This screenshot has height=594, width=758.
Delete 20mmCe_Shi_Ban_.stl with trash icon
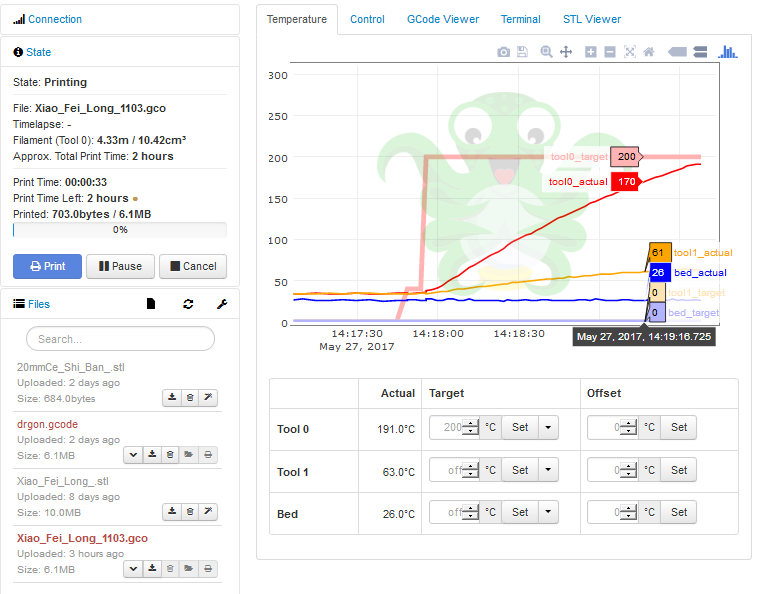point(190,398)
